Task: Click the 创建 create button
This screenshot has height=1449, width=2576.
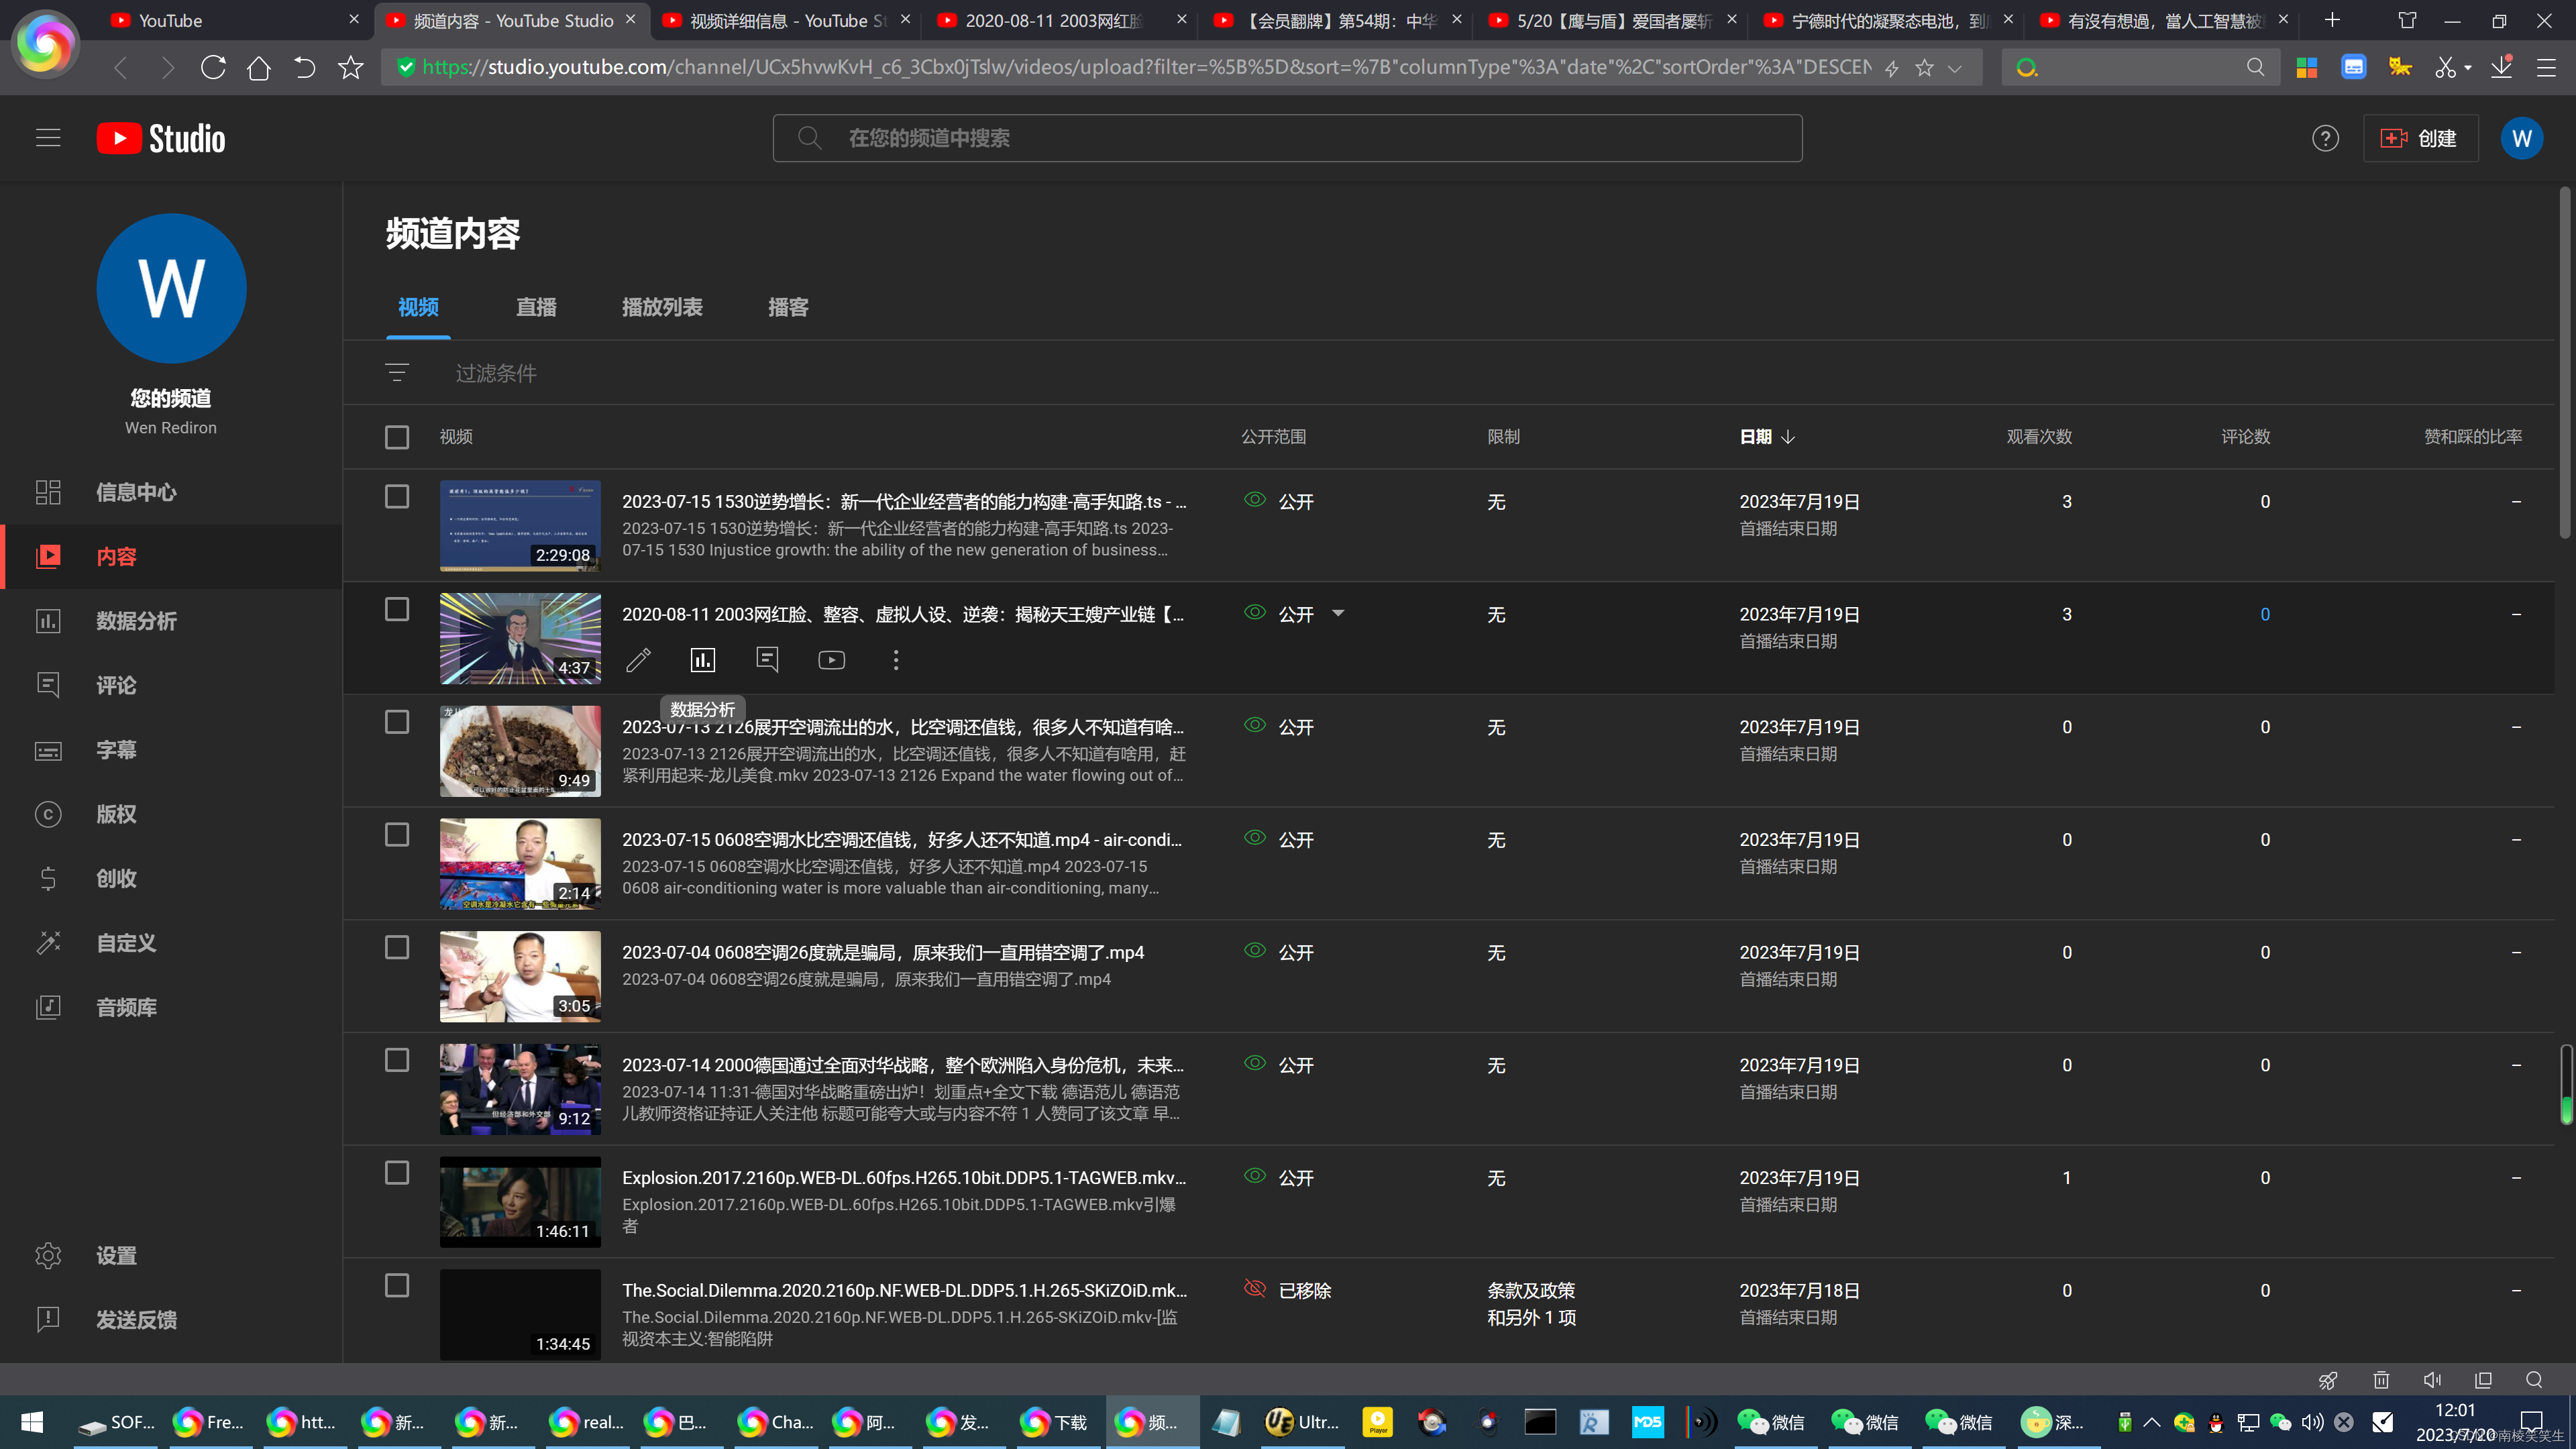Action: coord(2420,138)
